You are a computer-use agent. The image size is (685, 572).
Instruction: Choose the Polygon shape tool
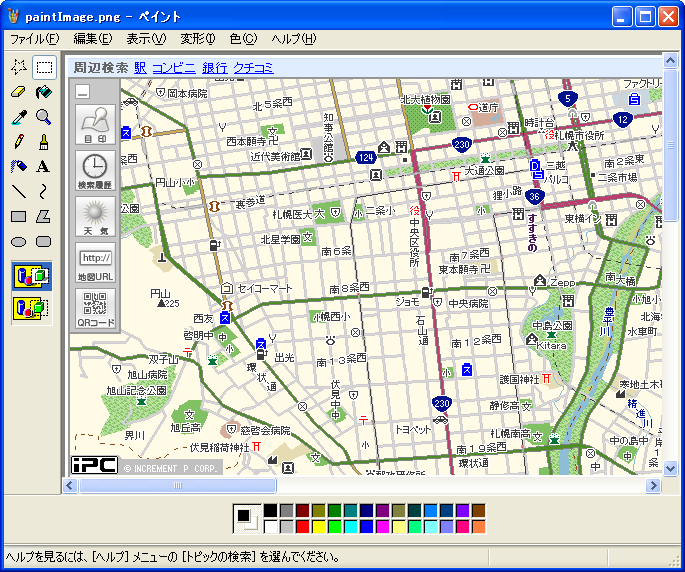(x=44, y=216)
